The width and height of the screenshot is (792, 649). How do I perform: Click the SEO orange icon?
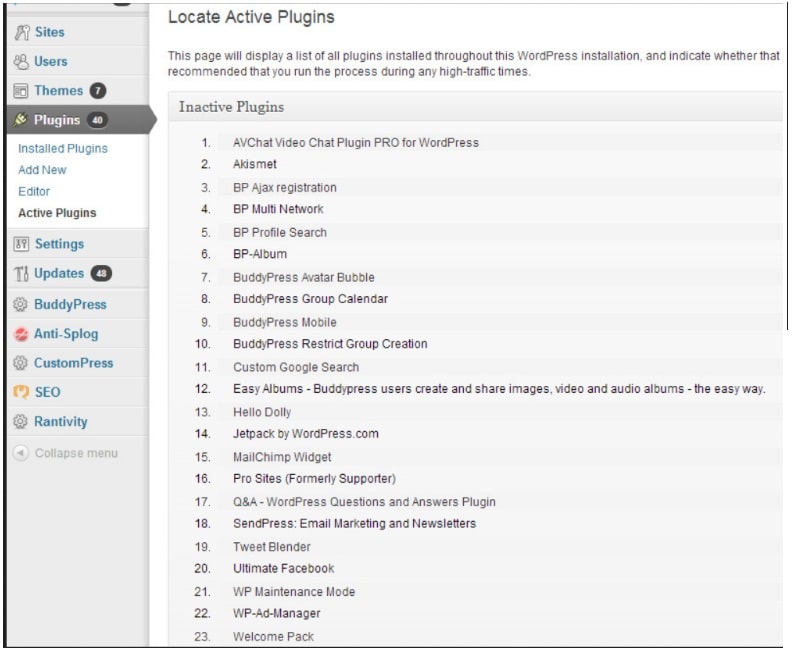click(x=21, y=392)
